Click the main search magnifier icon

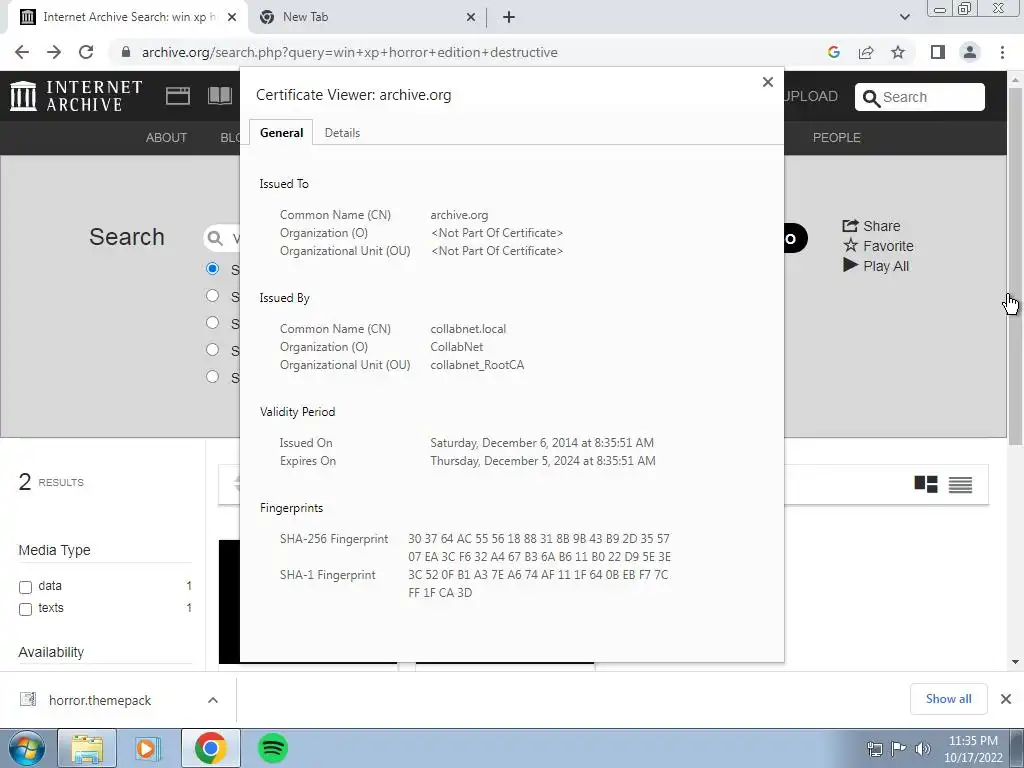pos(215,238)
